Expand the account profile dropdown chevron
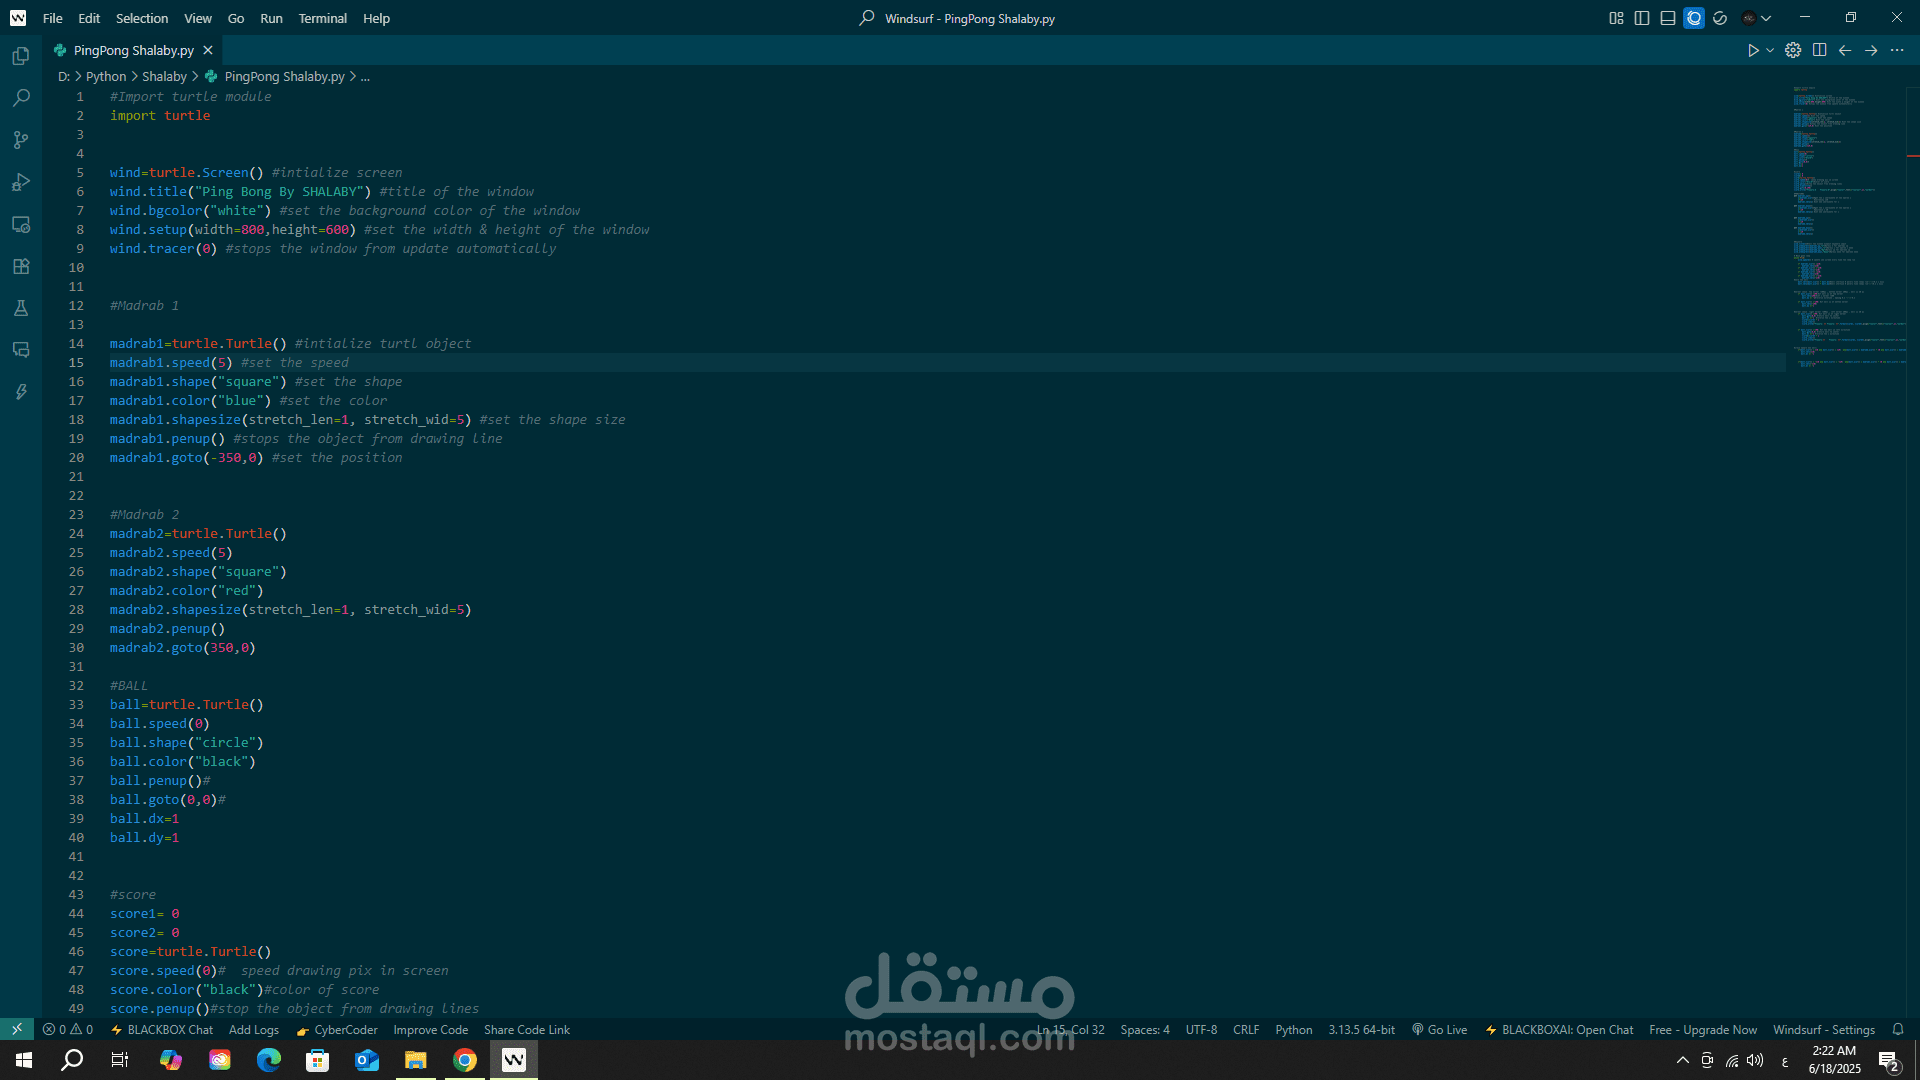1920x1080 pixels. (x=1767, y=18)
